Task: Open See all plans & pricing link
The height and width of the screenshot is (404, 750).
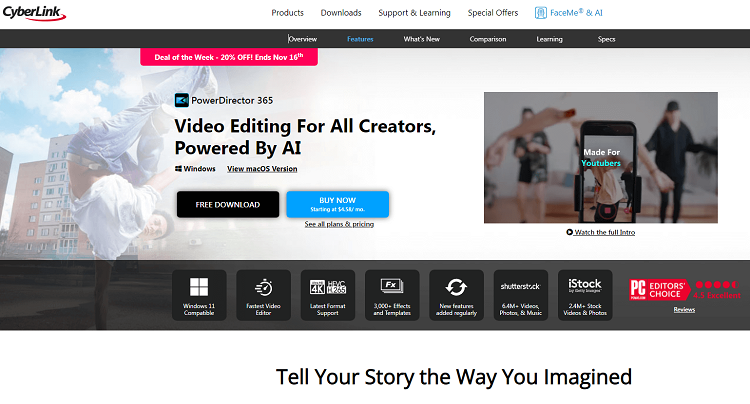Action: (x=339, y=224)
